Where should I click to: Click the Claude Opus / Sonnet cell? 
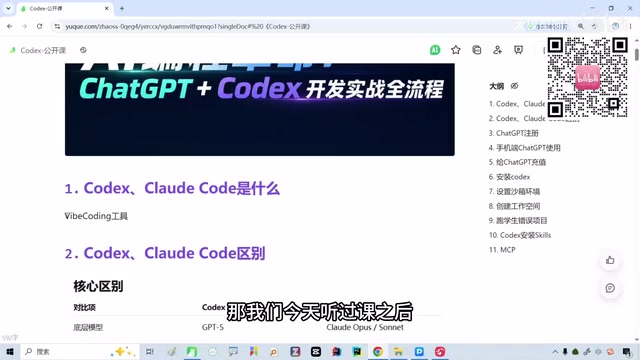[365, 327]
